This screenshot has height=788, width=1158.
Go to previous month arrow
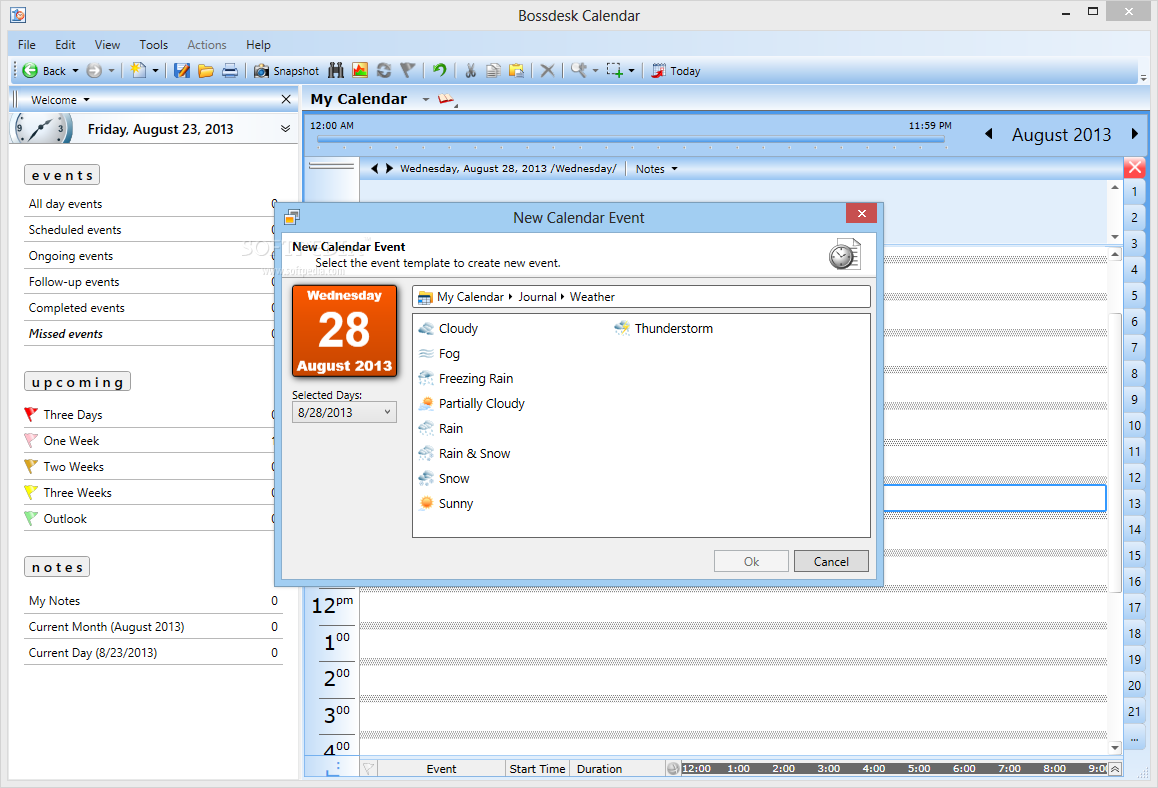[989, 134]
